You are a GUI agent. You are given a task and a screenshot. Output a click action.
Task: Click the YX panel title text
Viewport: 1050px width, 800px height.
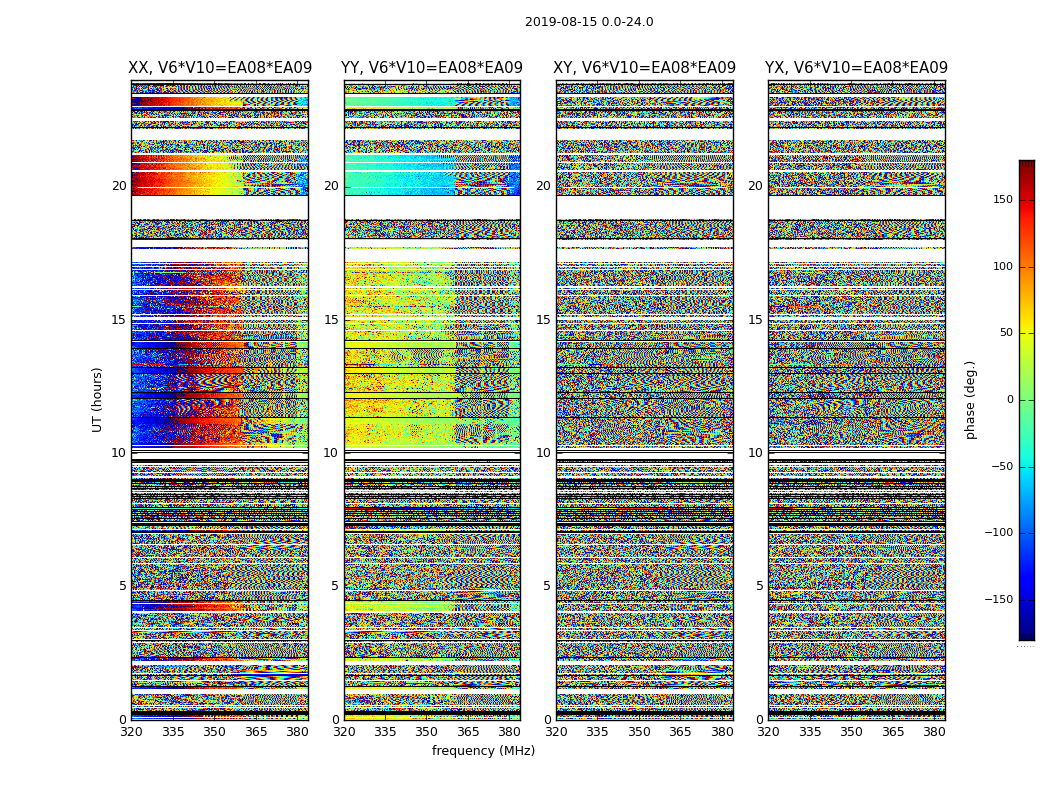pyautogui.click(x=856, y=68)
